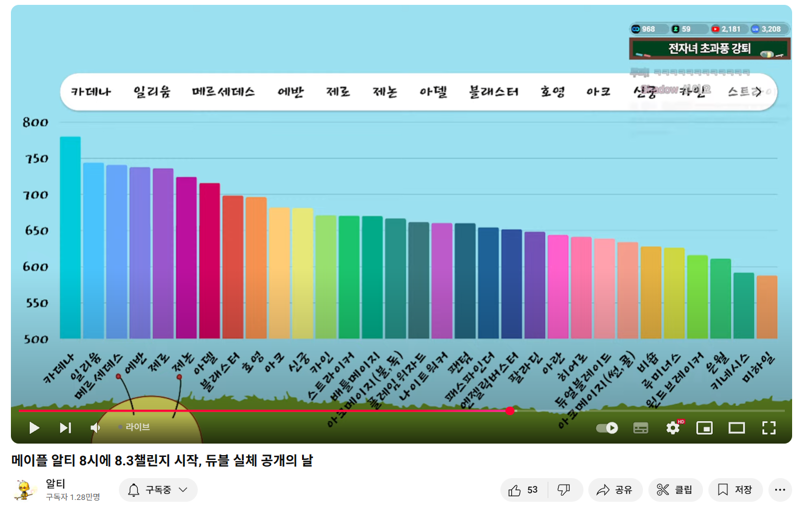This screenshot has width=800, height=506.
Task: Select the 아델 tab in chart
Action: [x=433, y=92]
